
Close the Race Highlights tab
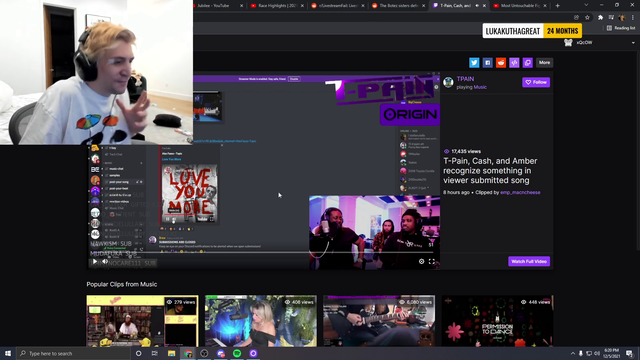point(302,6)
